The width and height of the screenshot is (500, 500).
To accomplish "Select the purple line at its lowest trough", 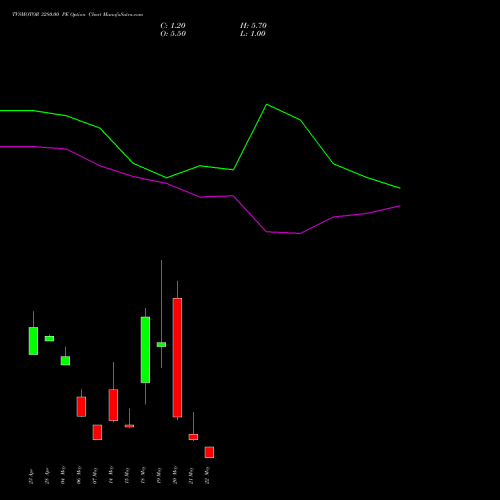I will (300, 233).
